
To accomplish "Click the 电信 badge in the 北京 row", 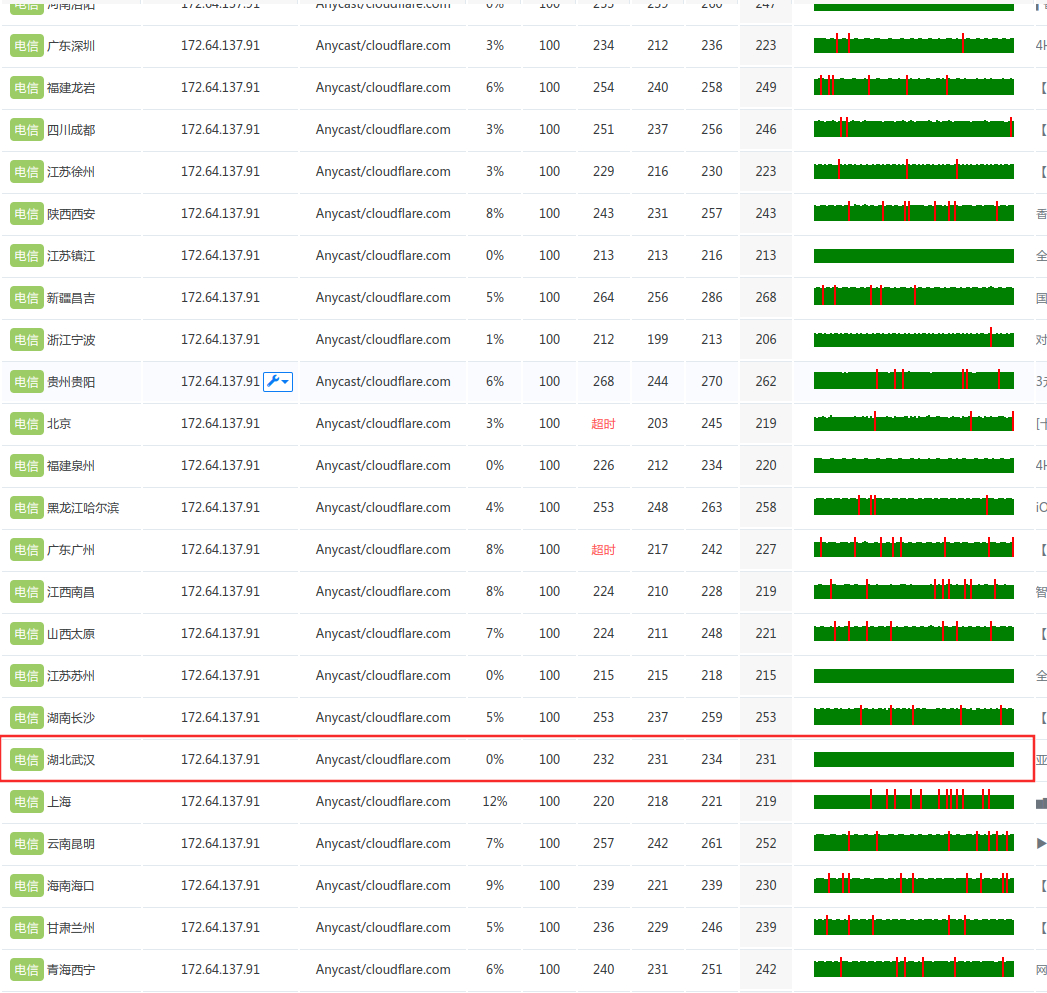I will click(x=26, y=423).
